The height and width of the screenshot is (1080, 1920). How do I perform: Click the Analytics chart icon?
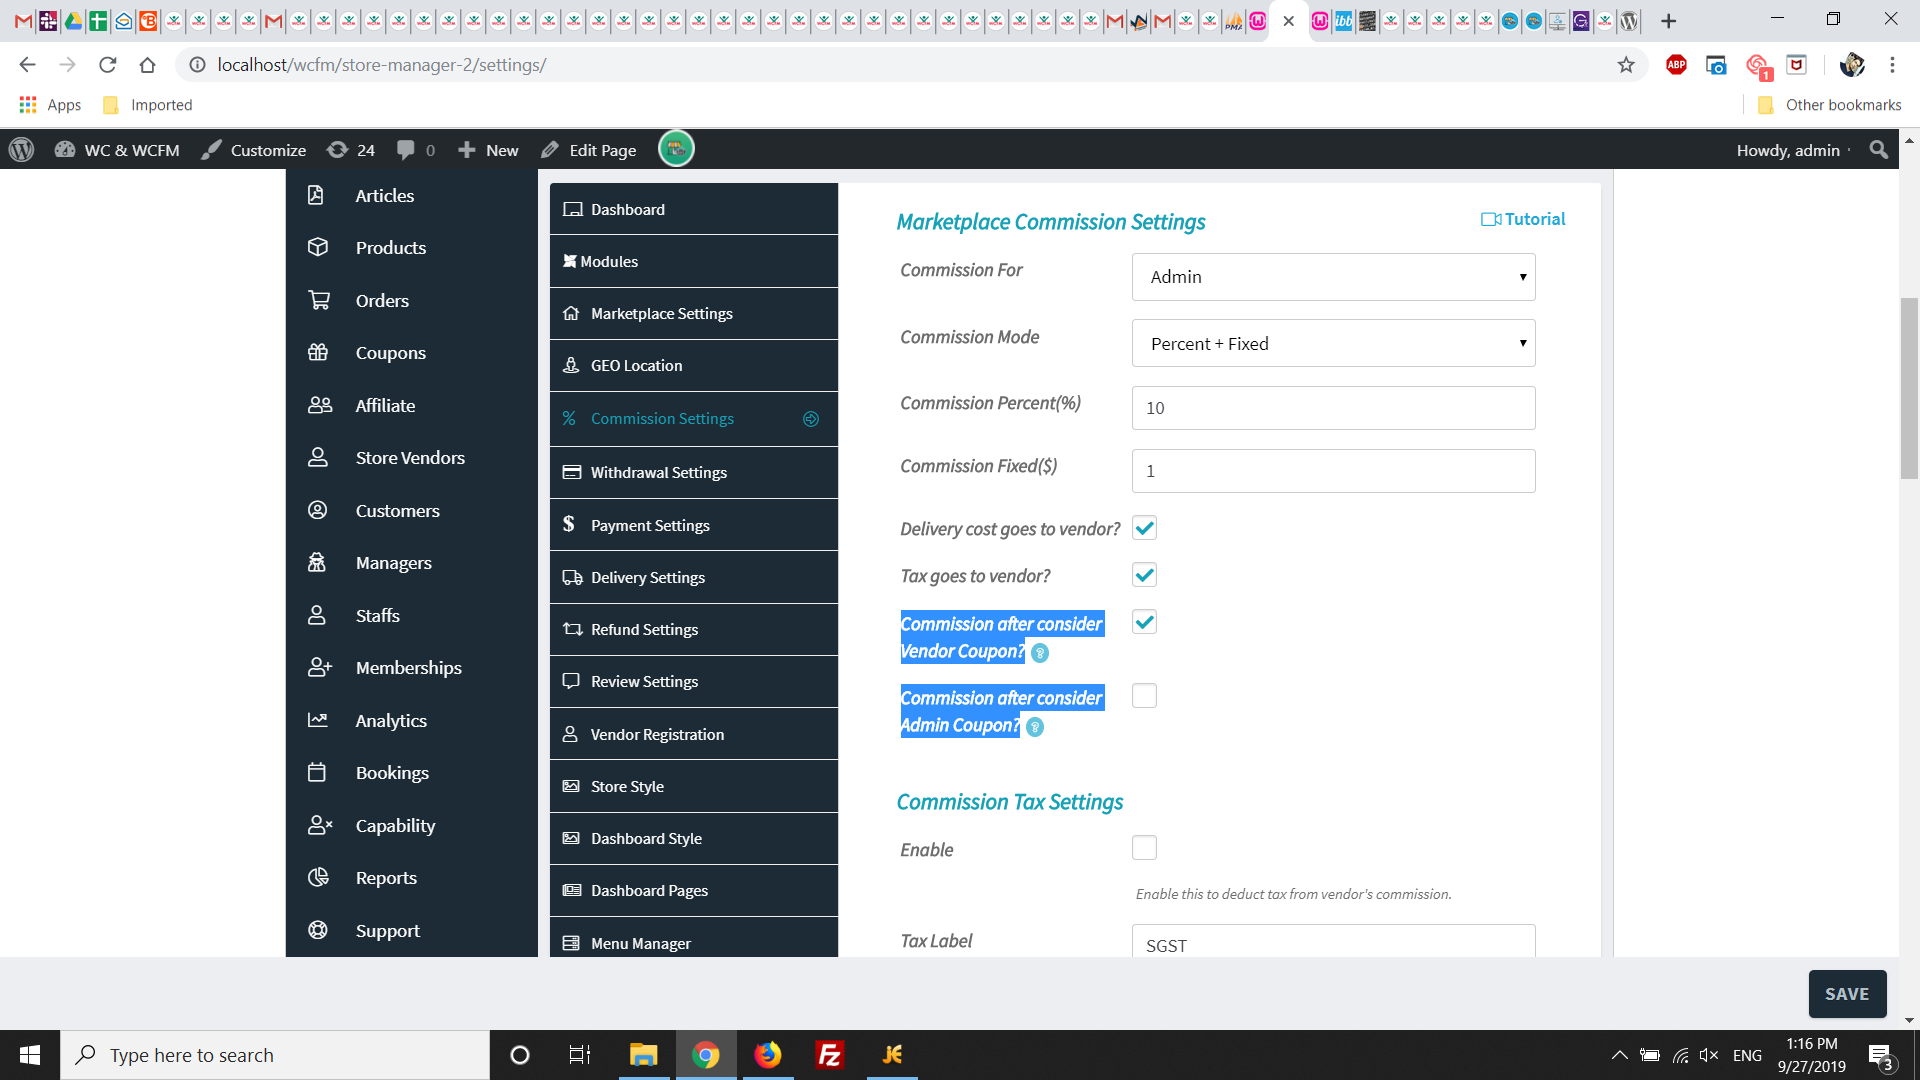point(318,720)
